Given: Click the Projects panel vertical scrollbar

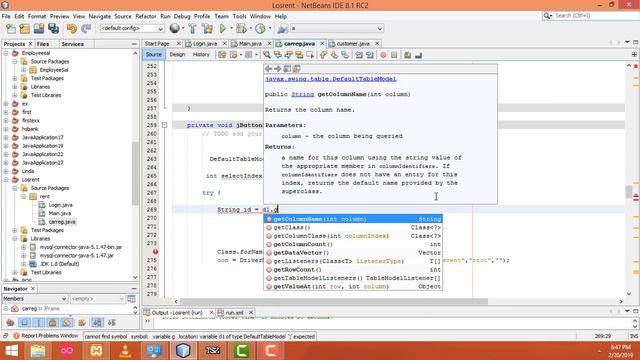Looking at the screenshot, I should 135,173.
